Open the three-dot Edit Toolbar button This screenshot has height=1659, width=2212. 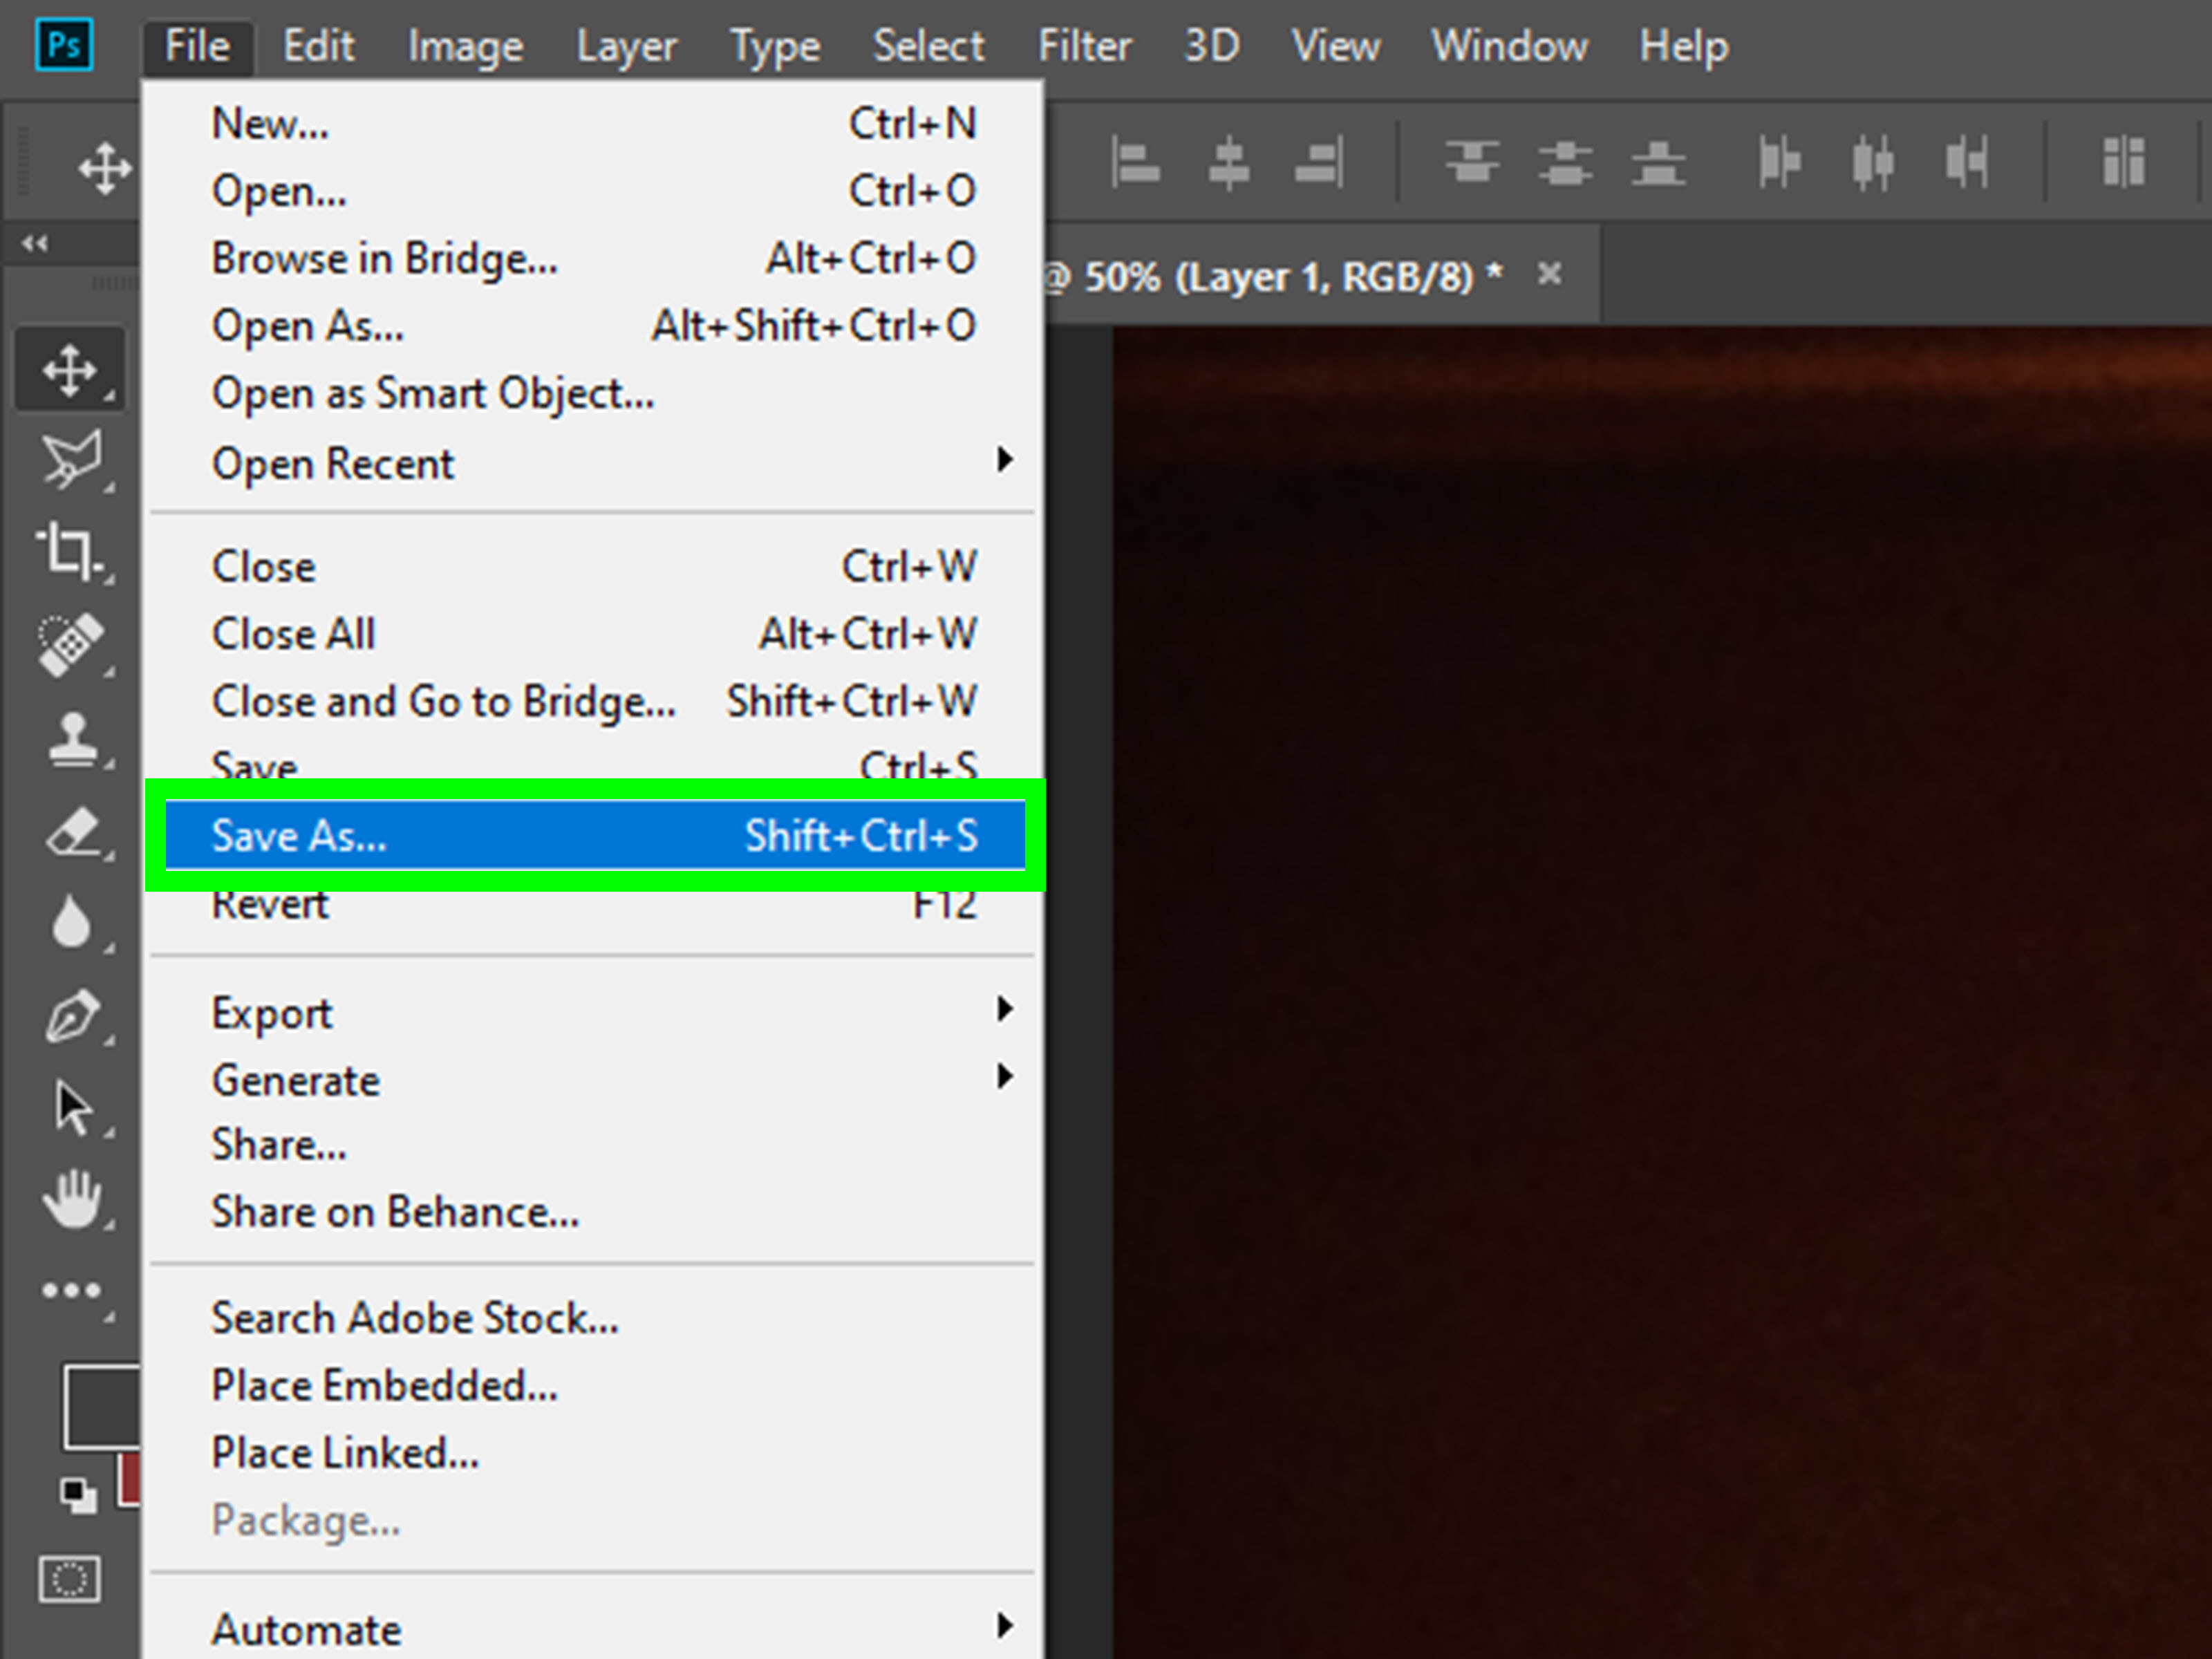(71, 1291)
